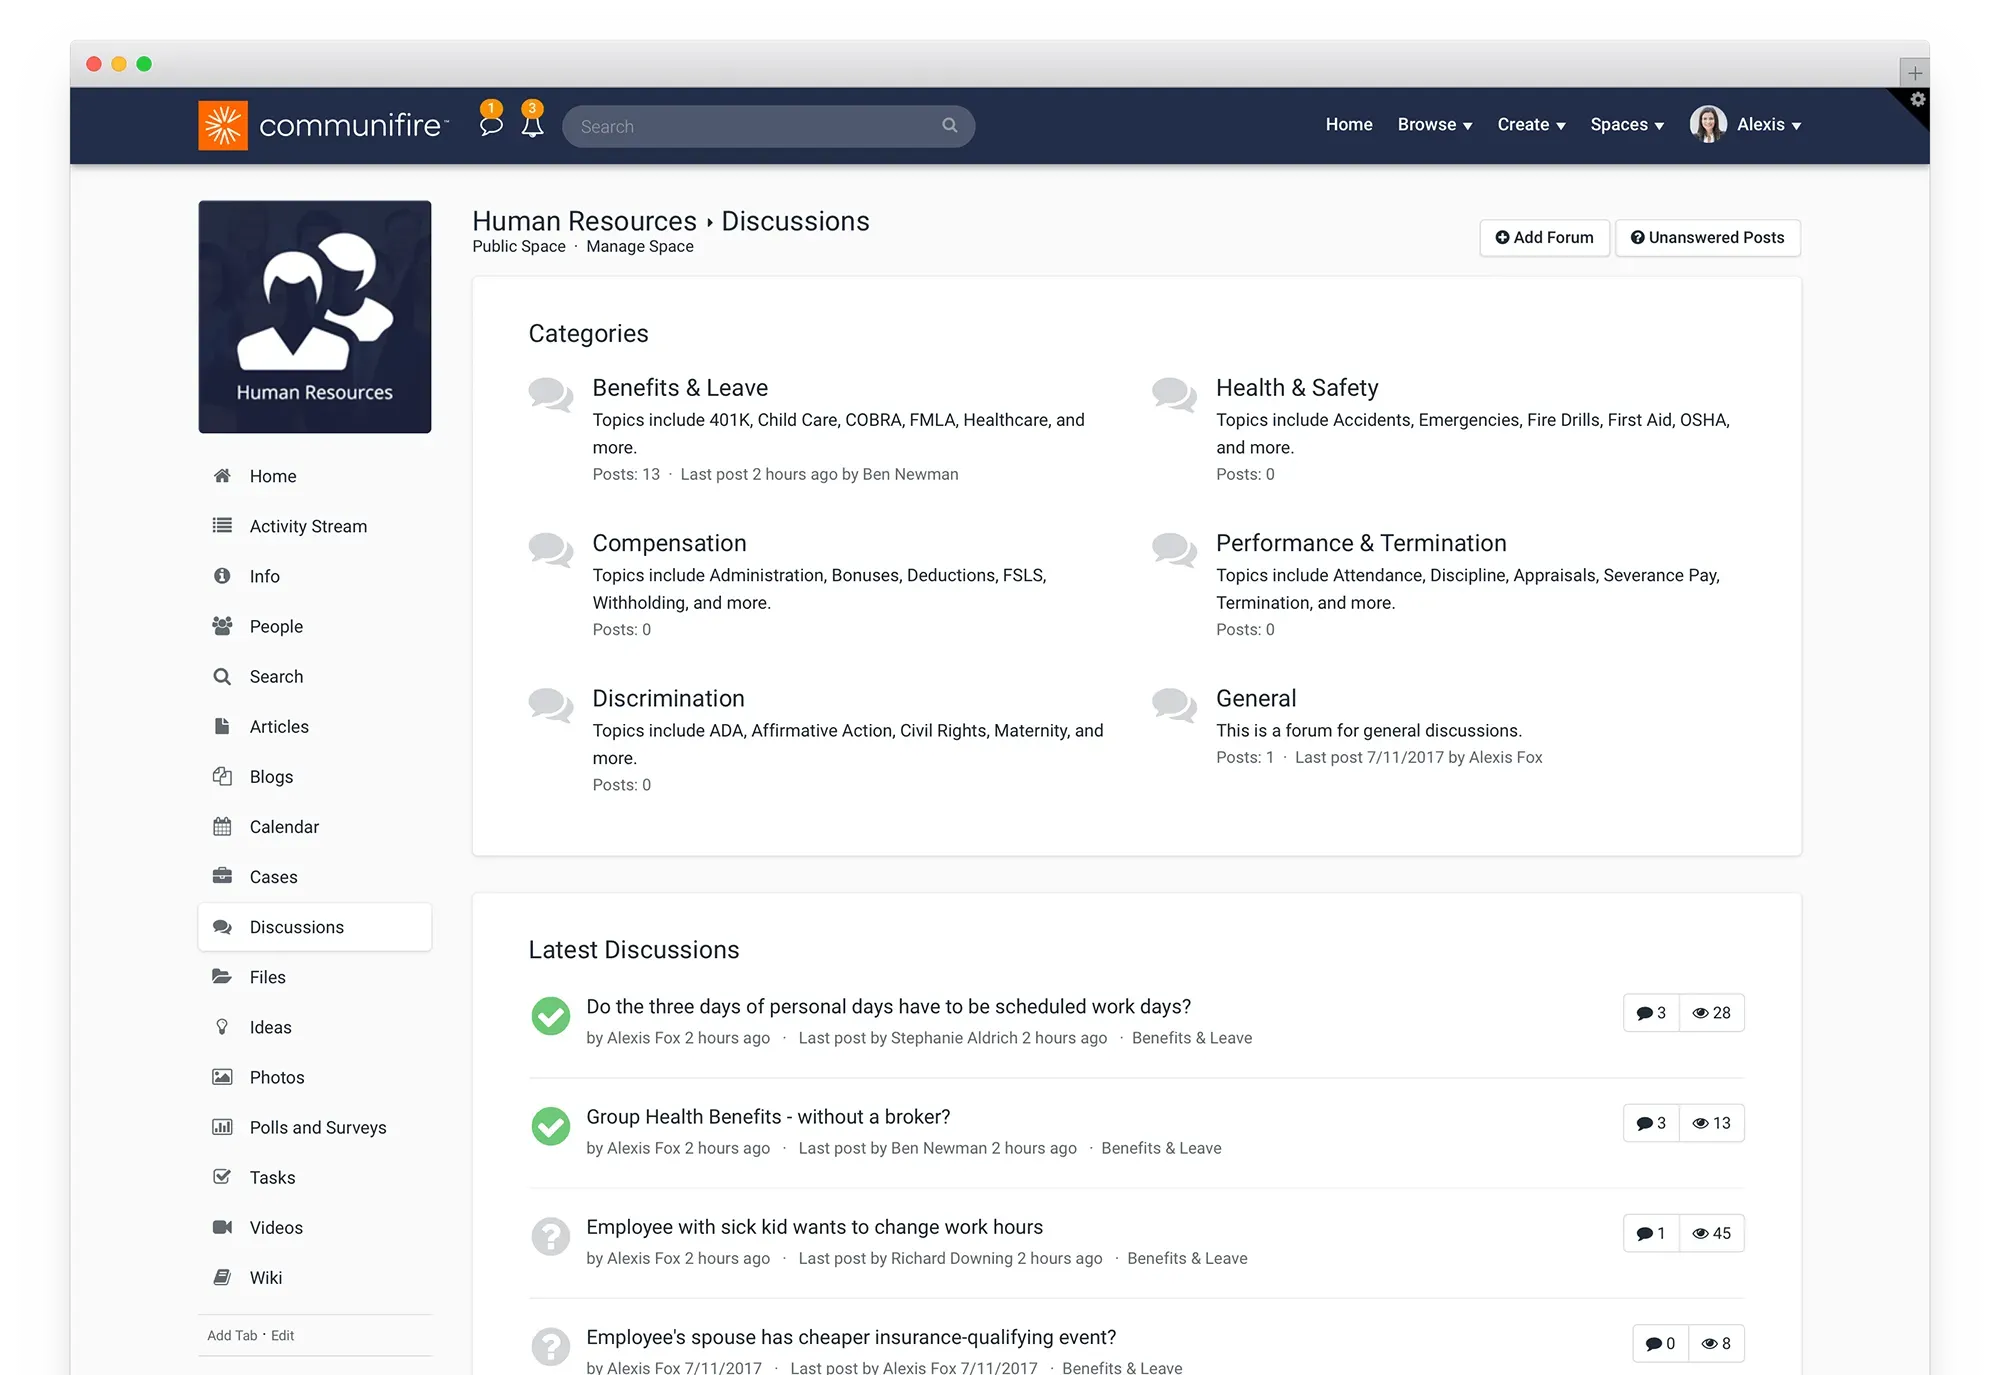Click the Tasks checkbox icon in sidebar

click(222, 1177)
